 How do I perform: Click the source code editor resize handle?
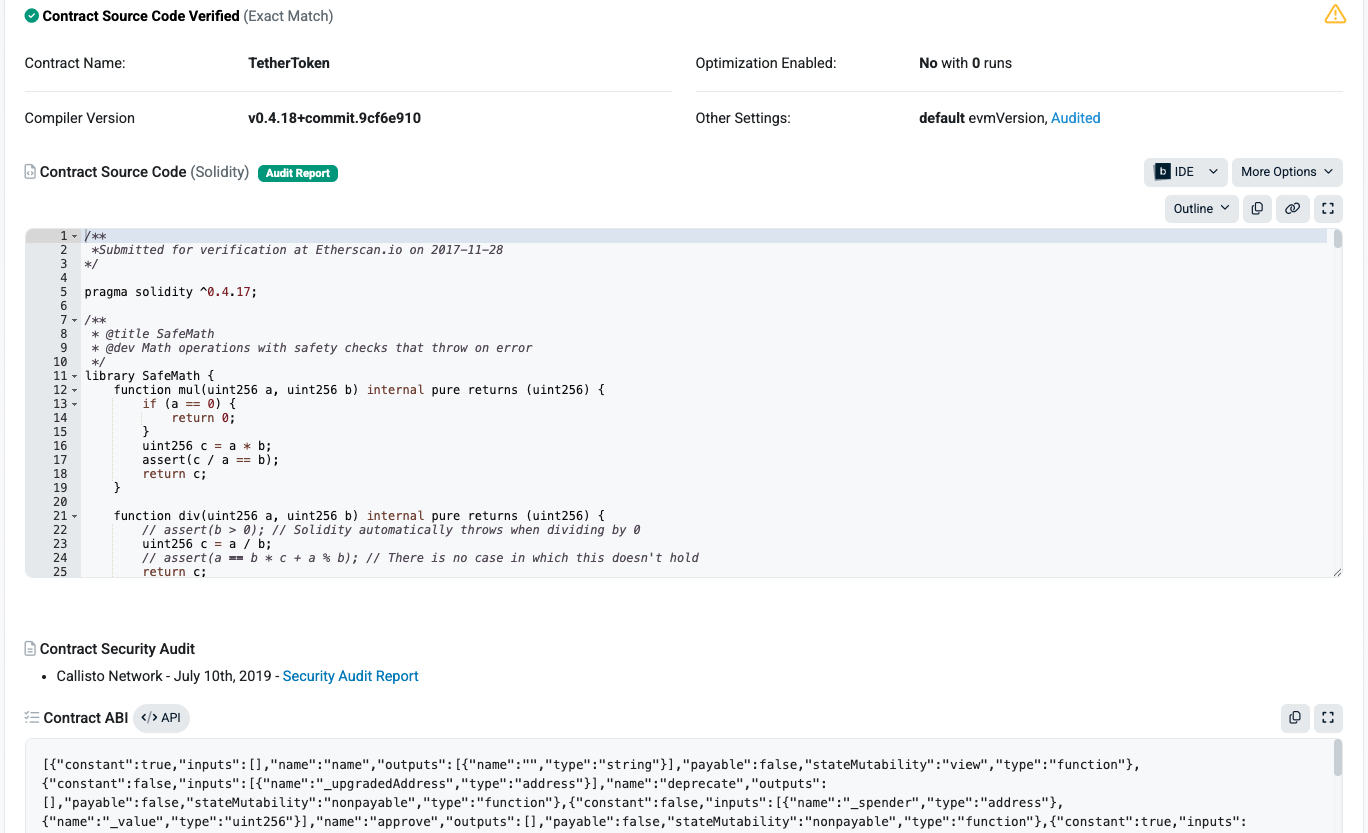tap(1337, 572)
